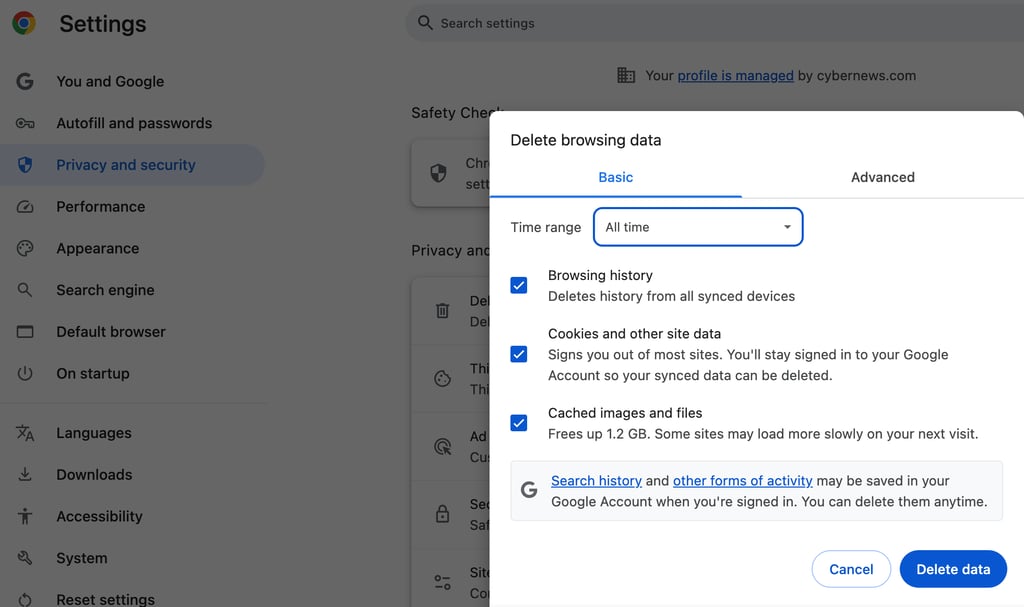This screenshot has height=607, width=1024.
Task: Click the padlock icon in the privacy list
Action: 442,514
